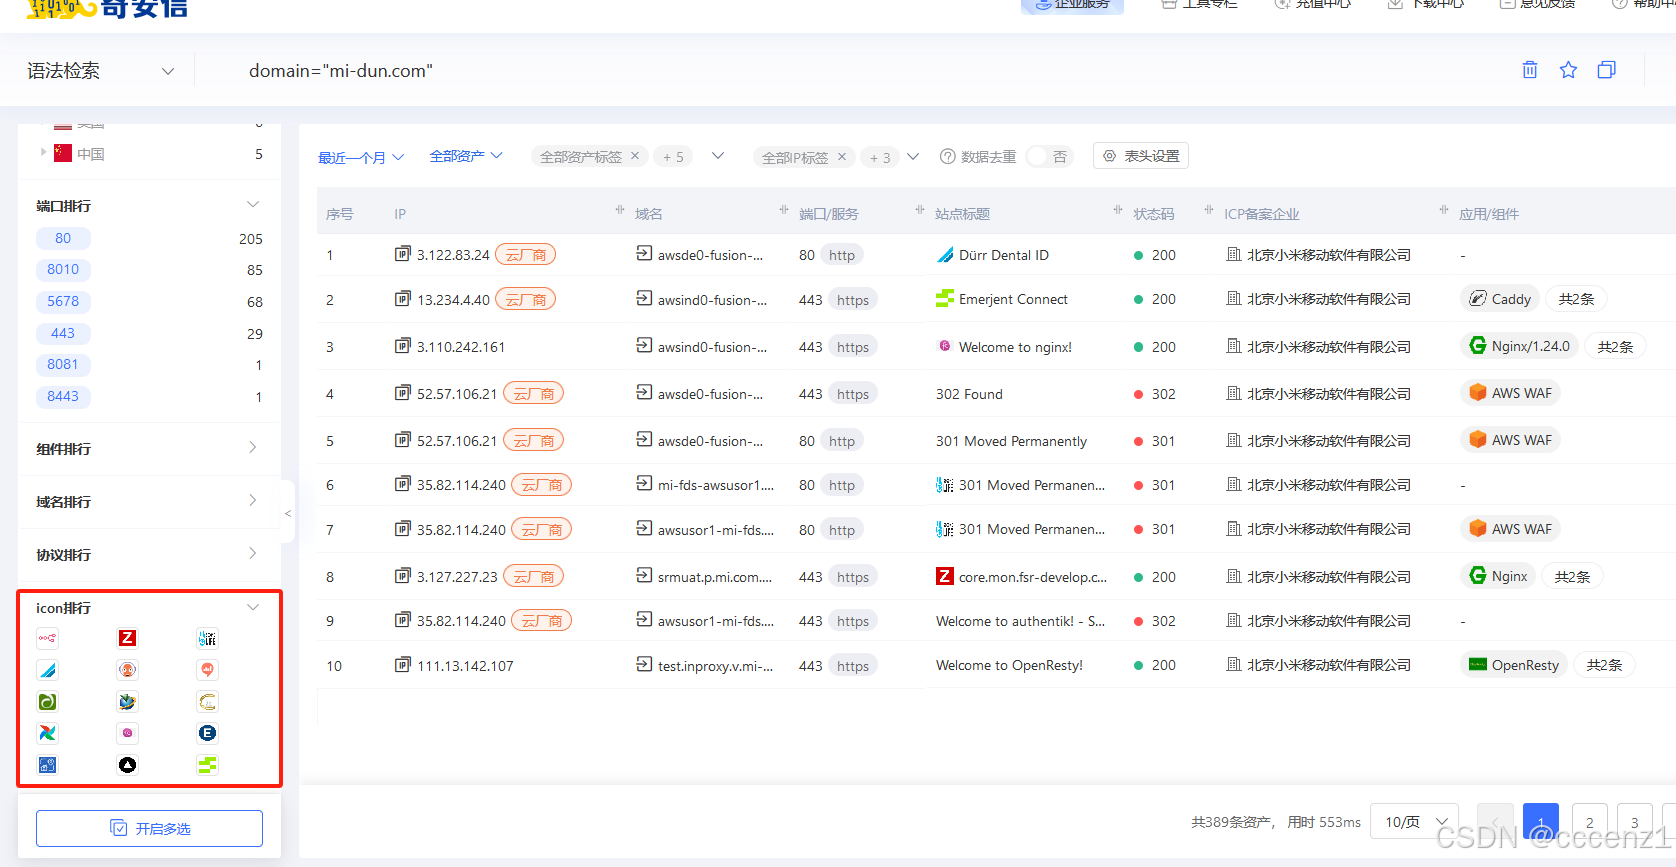Filter by the golden C favicon
The height and width of the screenshot is (867, 1676).
(207, 702)
